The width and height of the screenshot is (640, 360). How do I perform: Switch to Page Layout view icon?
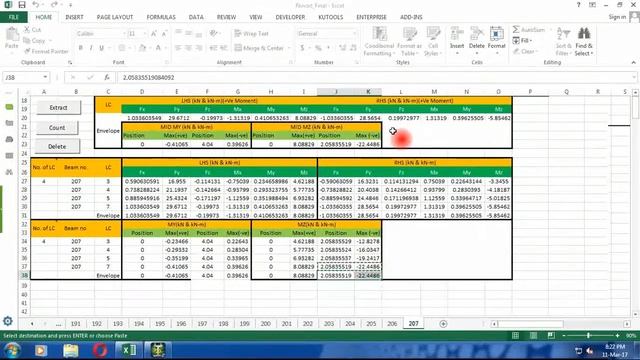(533, 336)
